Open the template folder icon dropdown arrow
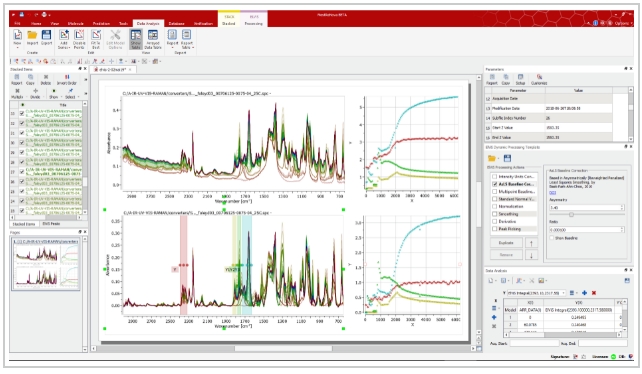Viewport: 642px width, 374px height. pos(498,159)
